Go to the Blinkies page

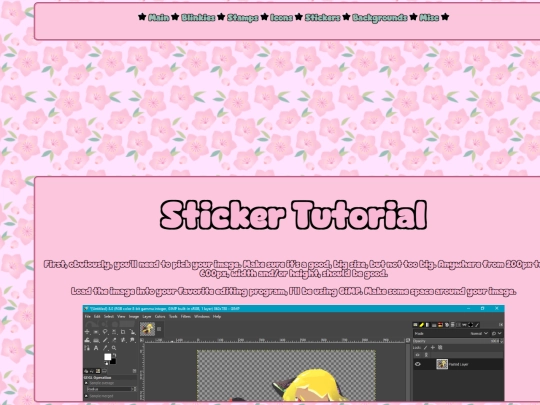[x=198, y=17]
